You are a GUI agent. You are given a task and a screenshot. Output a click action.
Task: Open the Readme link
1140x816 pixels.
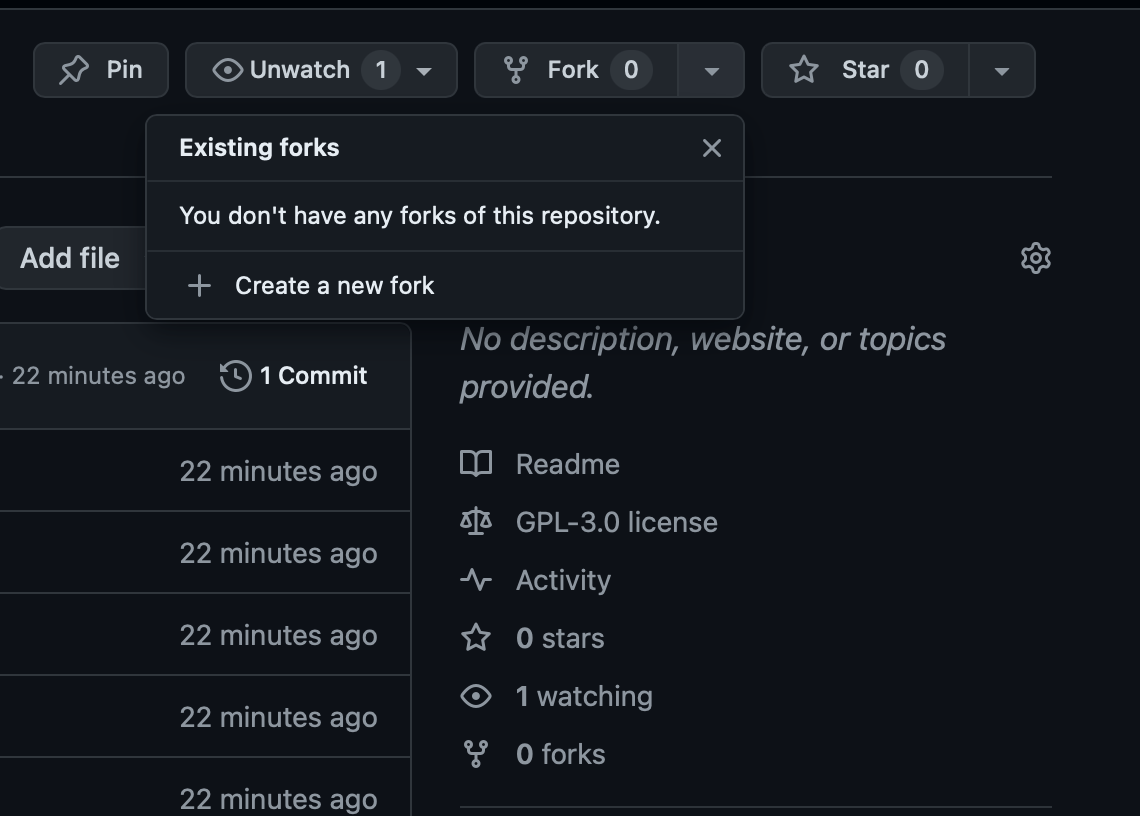pos(567,464)
